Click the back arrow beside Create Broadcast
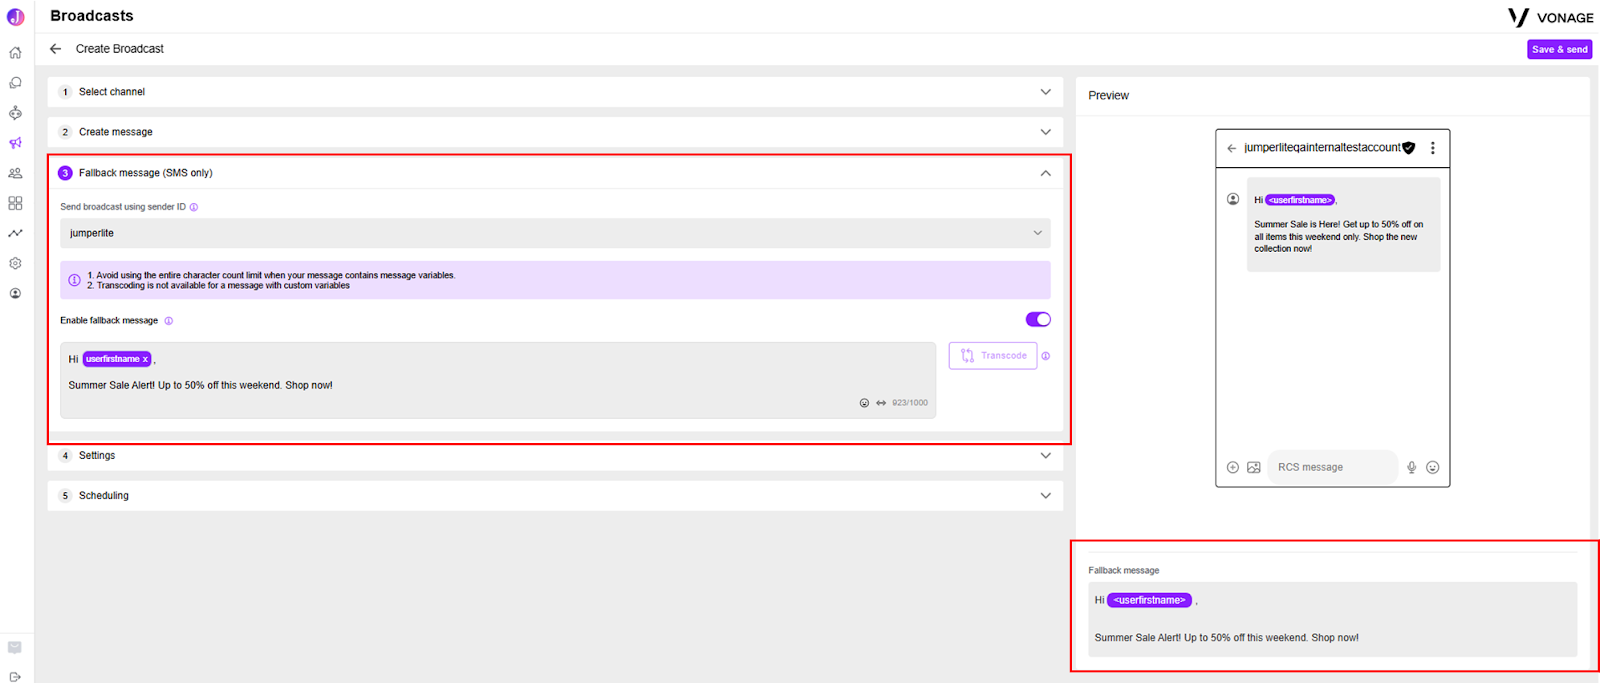 point(56,48)
